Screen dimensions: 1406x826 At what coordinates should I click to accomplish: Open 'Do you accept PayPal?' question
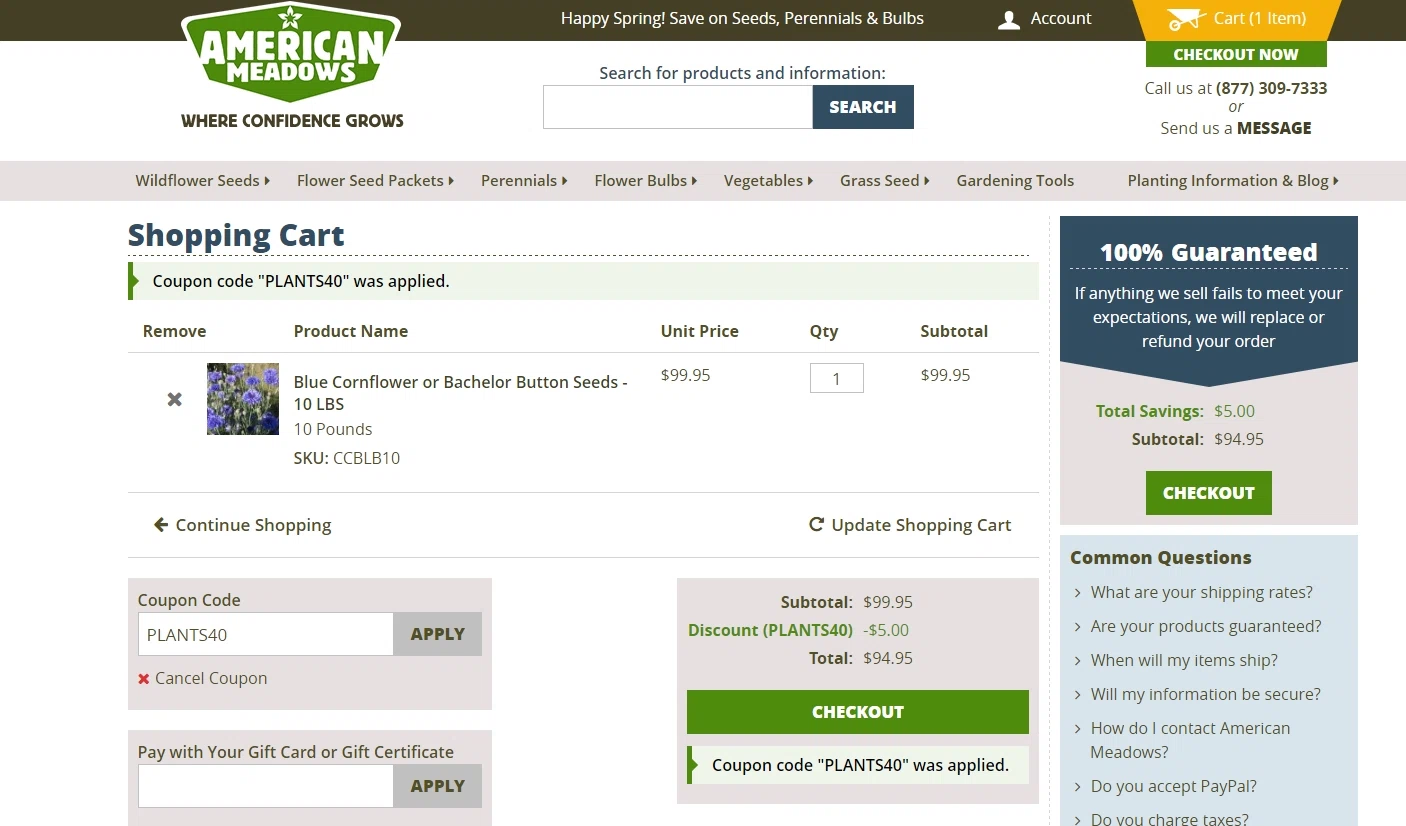(1173, 786)
